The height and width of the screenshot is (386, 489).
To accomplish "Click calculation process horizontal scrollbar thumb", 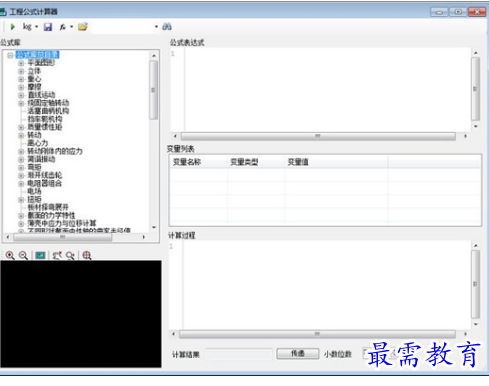I will point(317,334).
